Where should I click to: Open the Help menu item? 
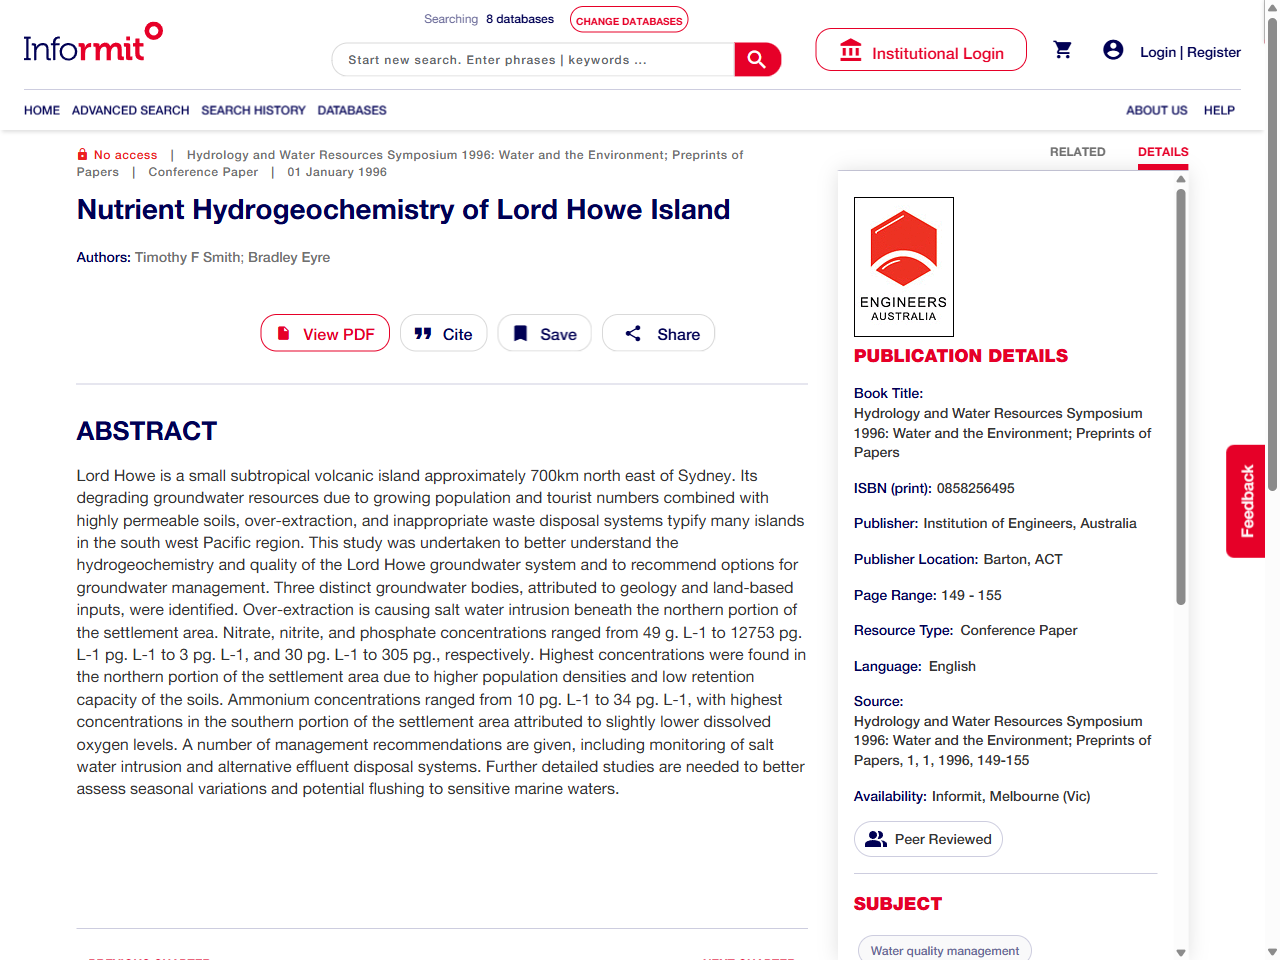(x=1219, y=110)
